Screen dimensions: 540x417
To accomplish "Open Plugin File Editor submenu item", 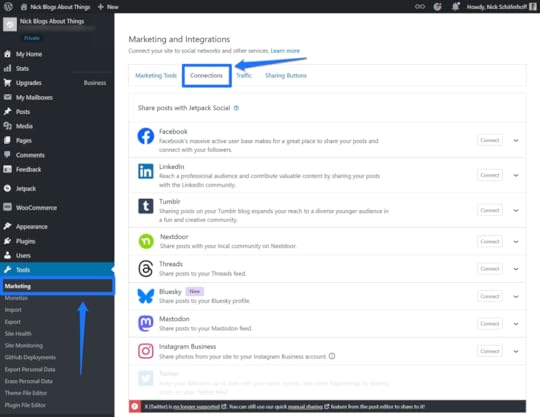I will (x=25, y=405).
